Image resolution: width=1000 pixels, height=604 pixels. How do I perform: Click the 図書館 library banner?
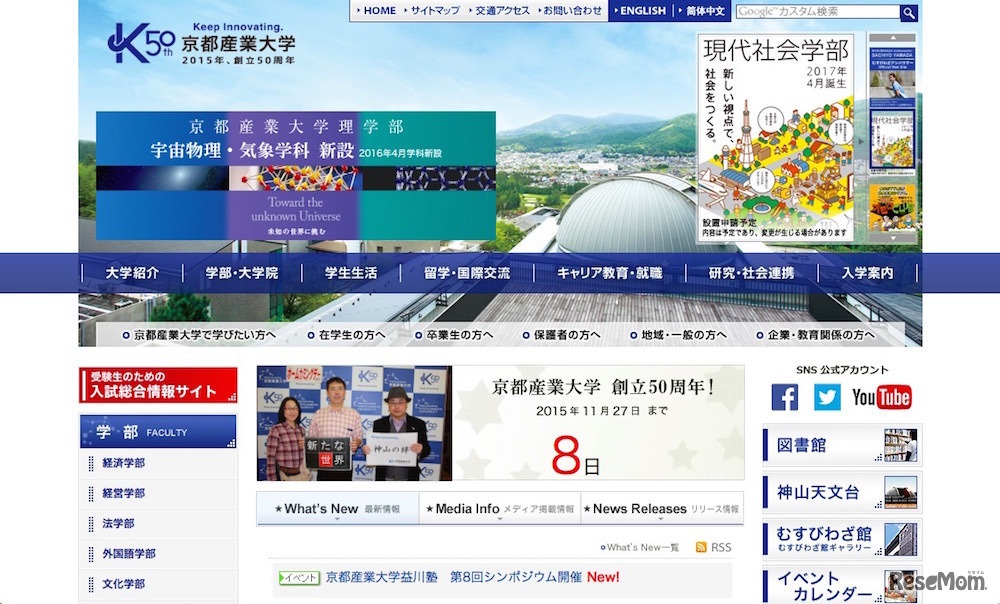tap(840, 446)
